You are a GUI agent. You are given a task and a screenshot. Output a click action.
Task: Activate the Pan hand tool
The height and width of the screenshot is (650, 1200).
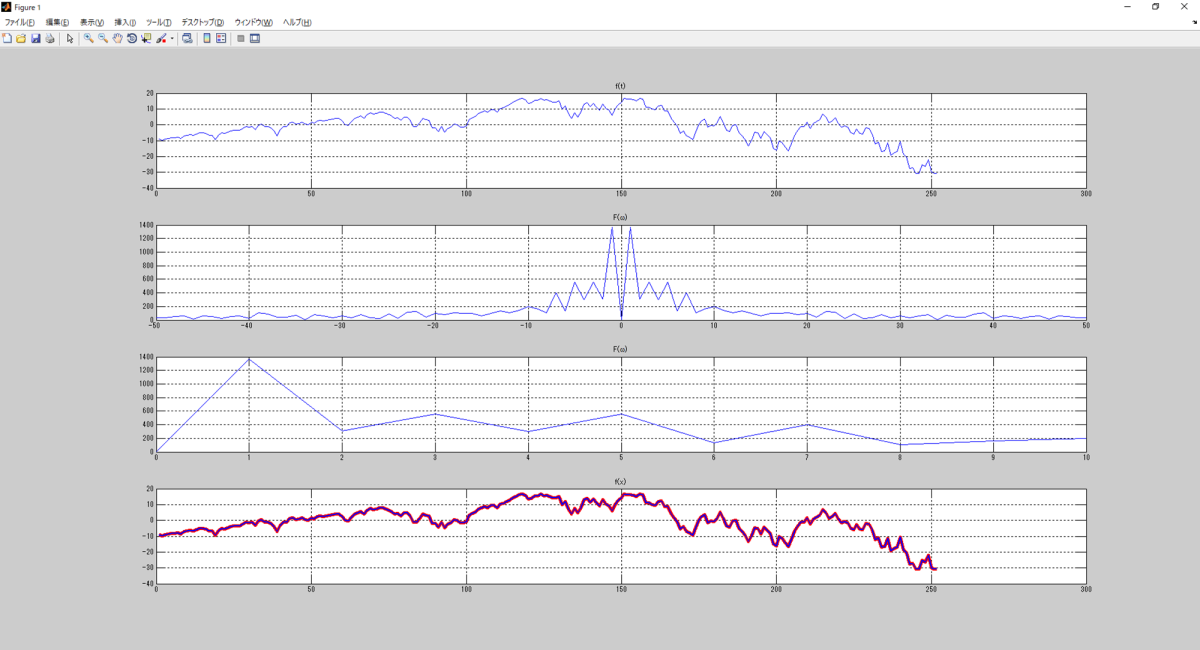[117, 38]
